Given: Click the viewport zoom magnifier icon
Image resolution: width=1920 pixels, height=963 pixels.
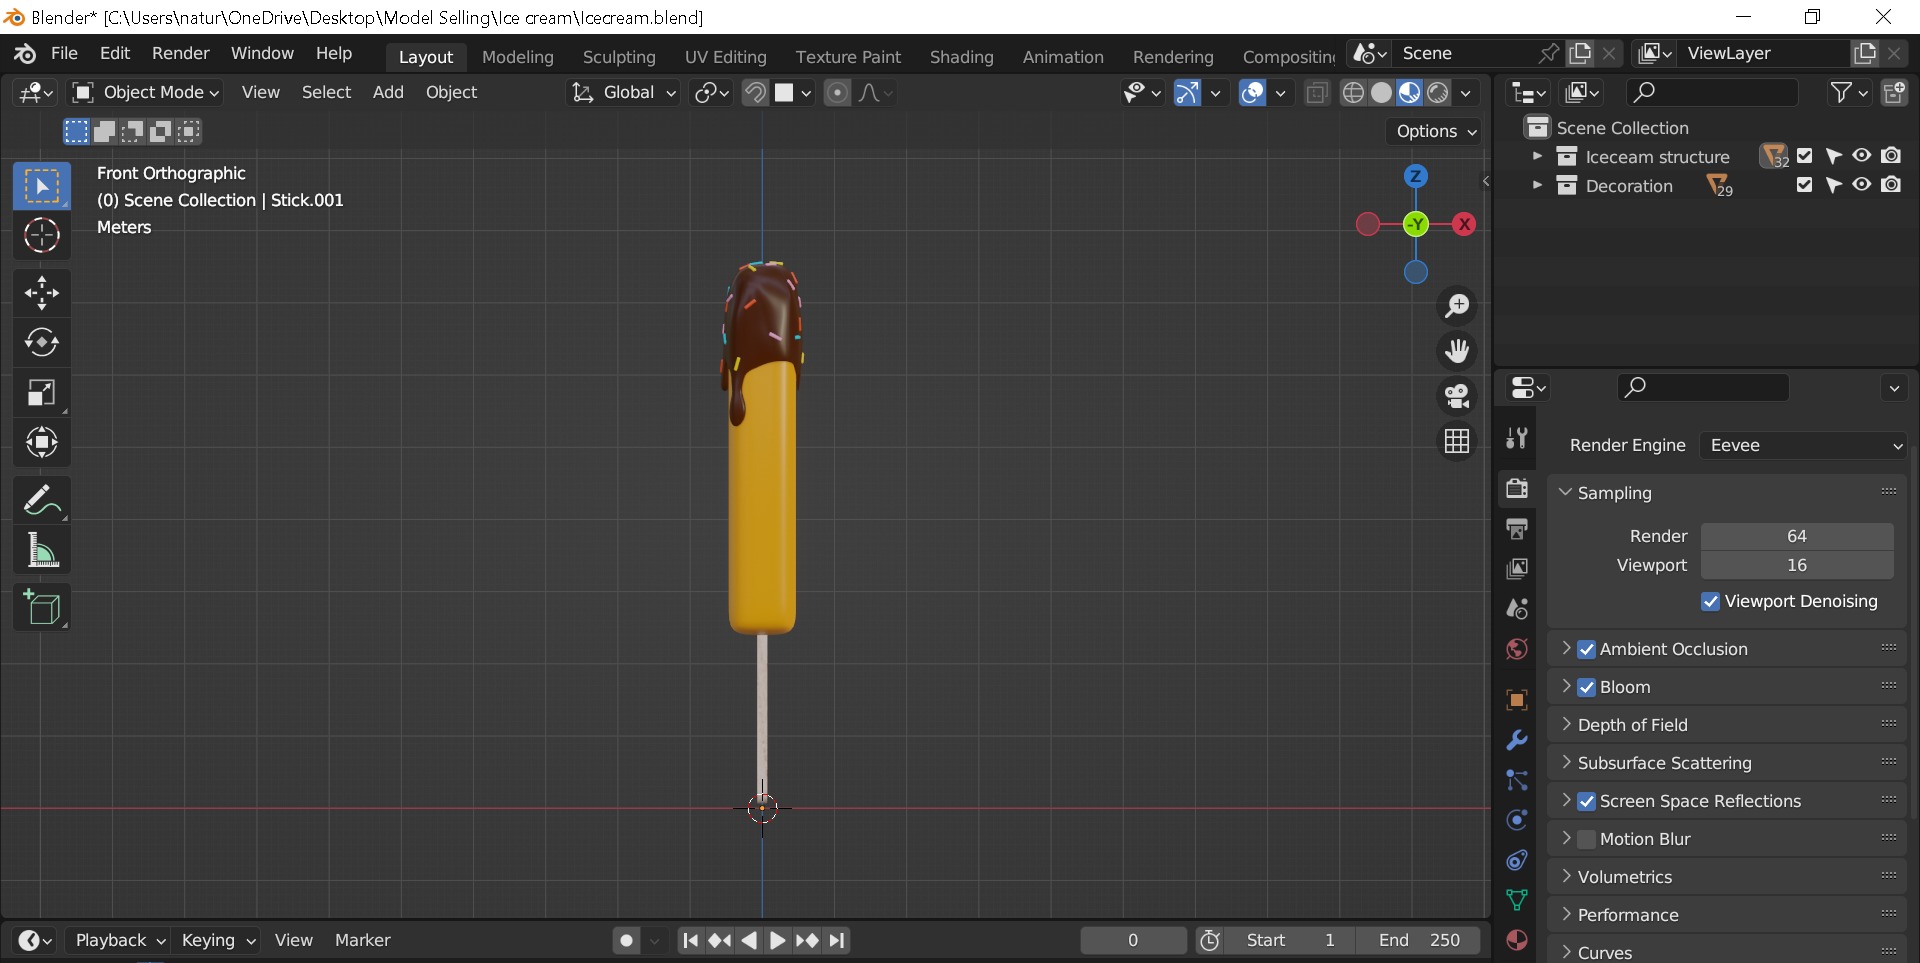Looking at the screenshot, I should click(1457, 305).
